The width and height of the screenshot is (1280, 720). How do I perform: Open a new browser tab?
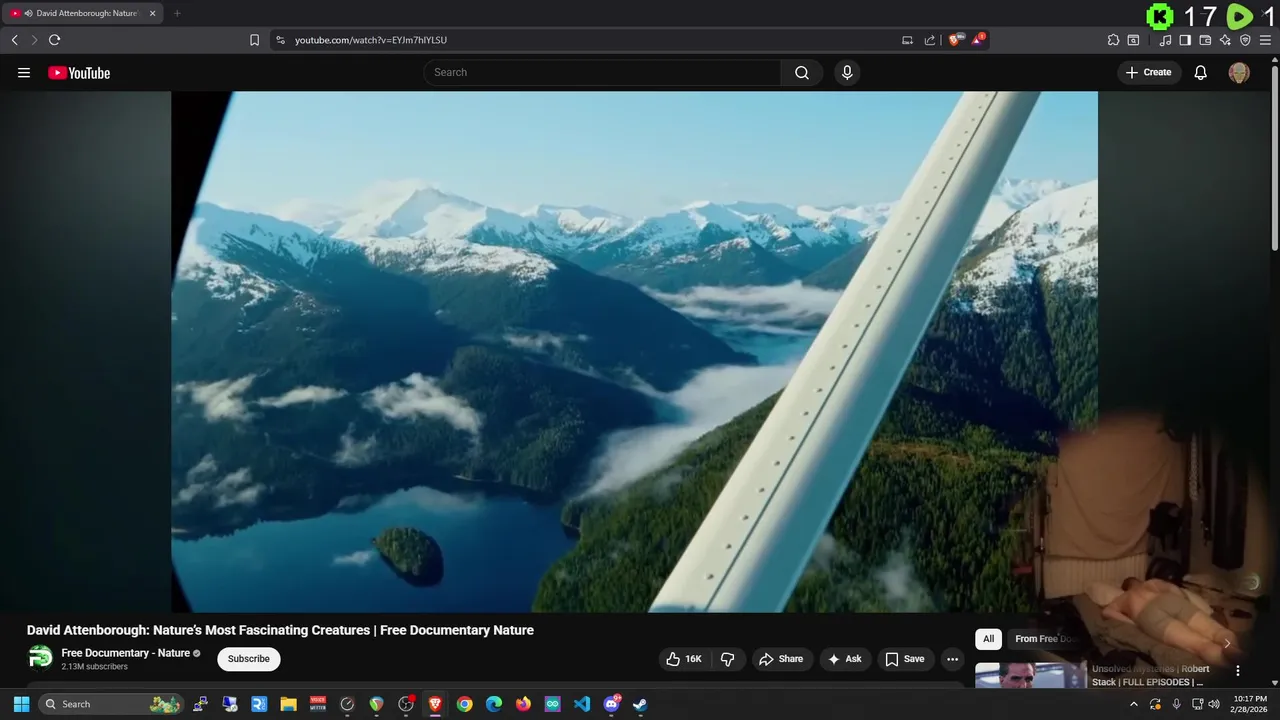177,13
